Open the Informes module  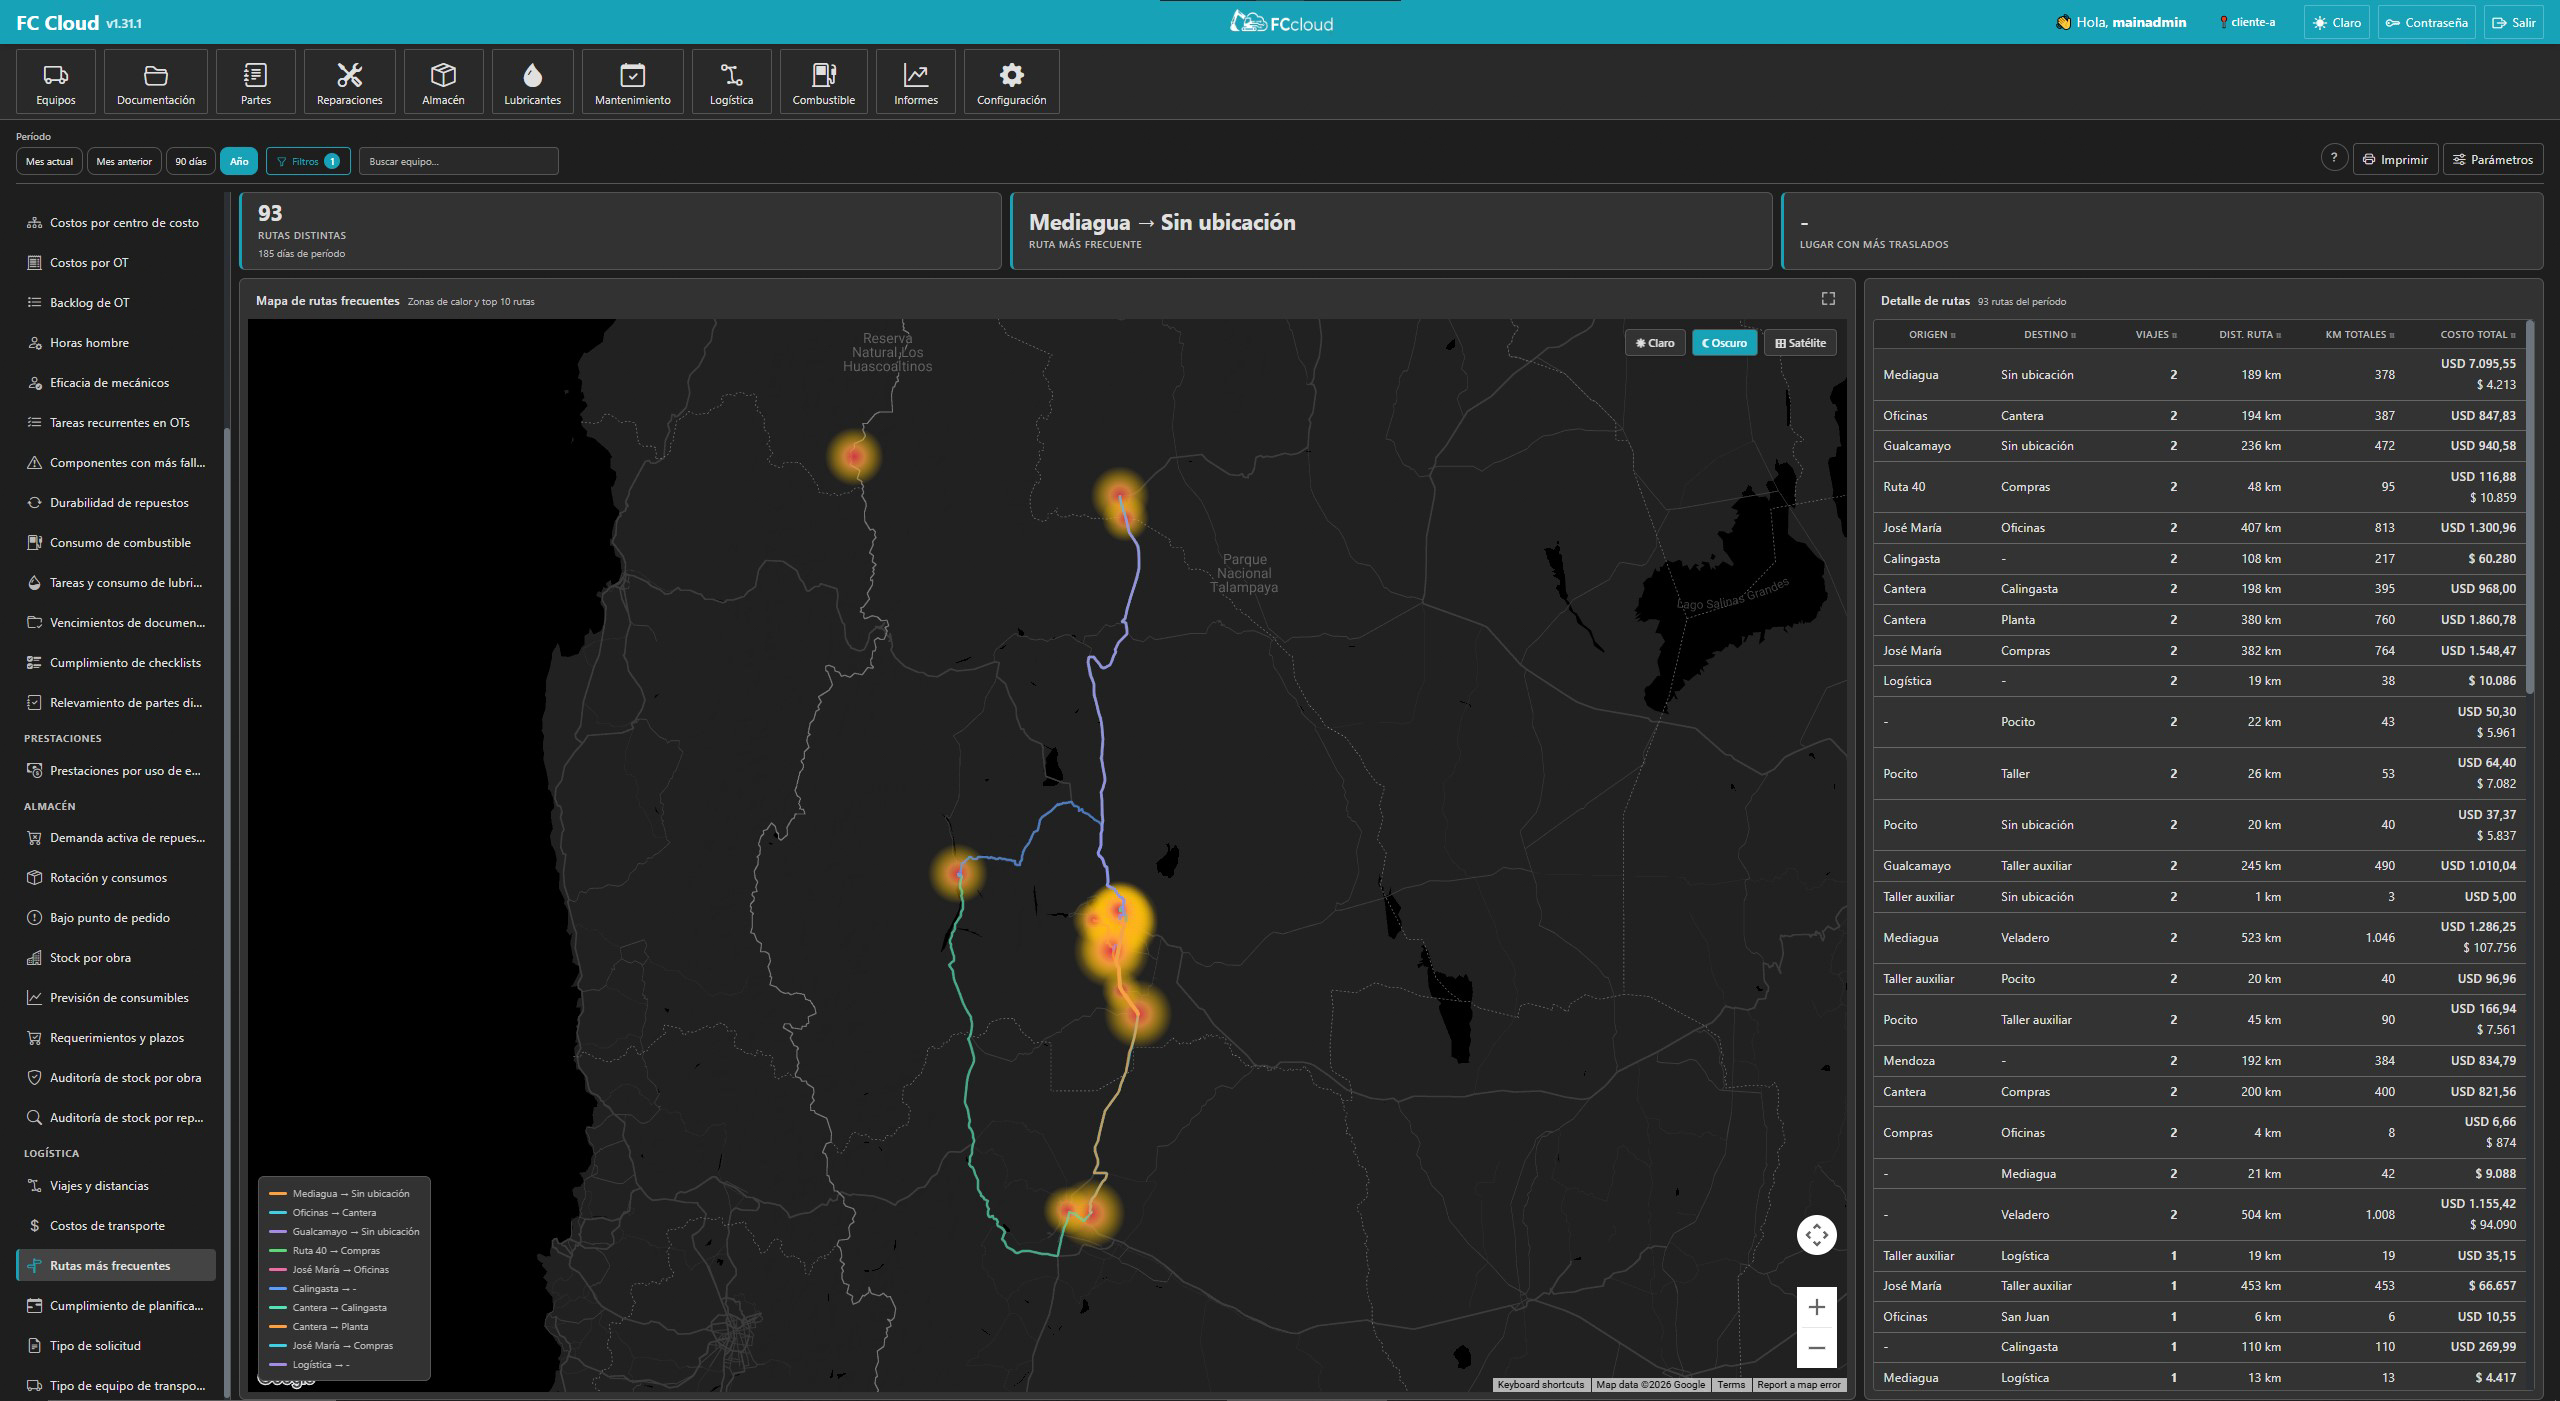coord(916,82)
